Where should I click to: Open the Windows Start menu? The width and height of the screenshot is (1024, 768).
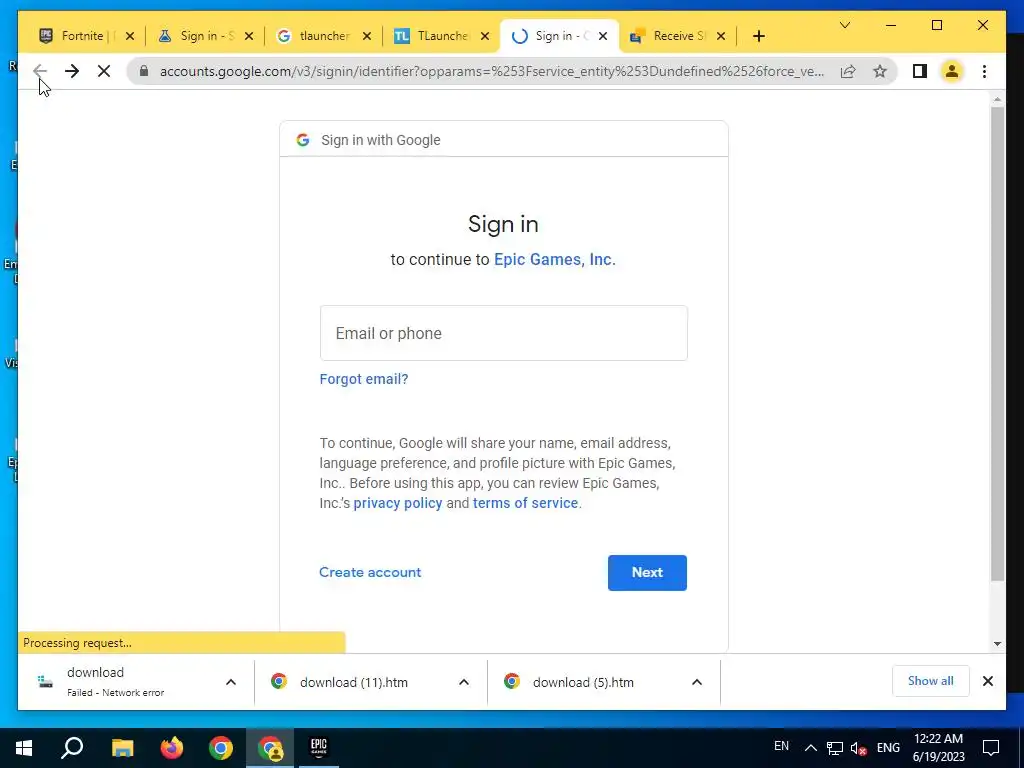(x=24, y=748)
